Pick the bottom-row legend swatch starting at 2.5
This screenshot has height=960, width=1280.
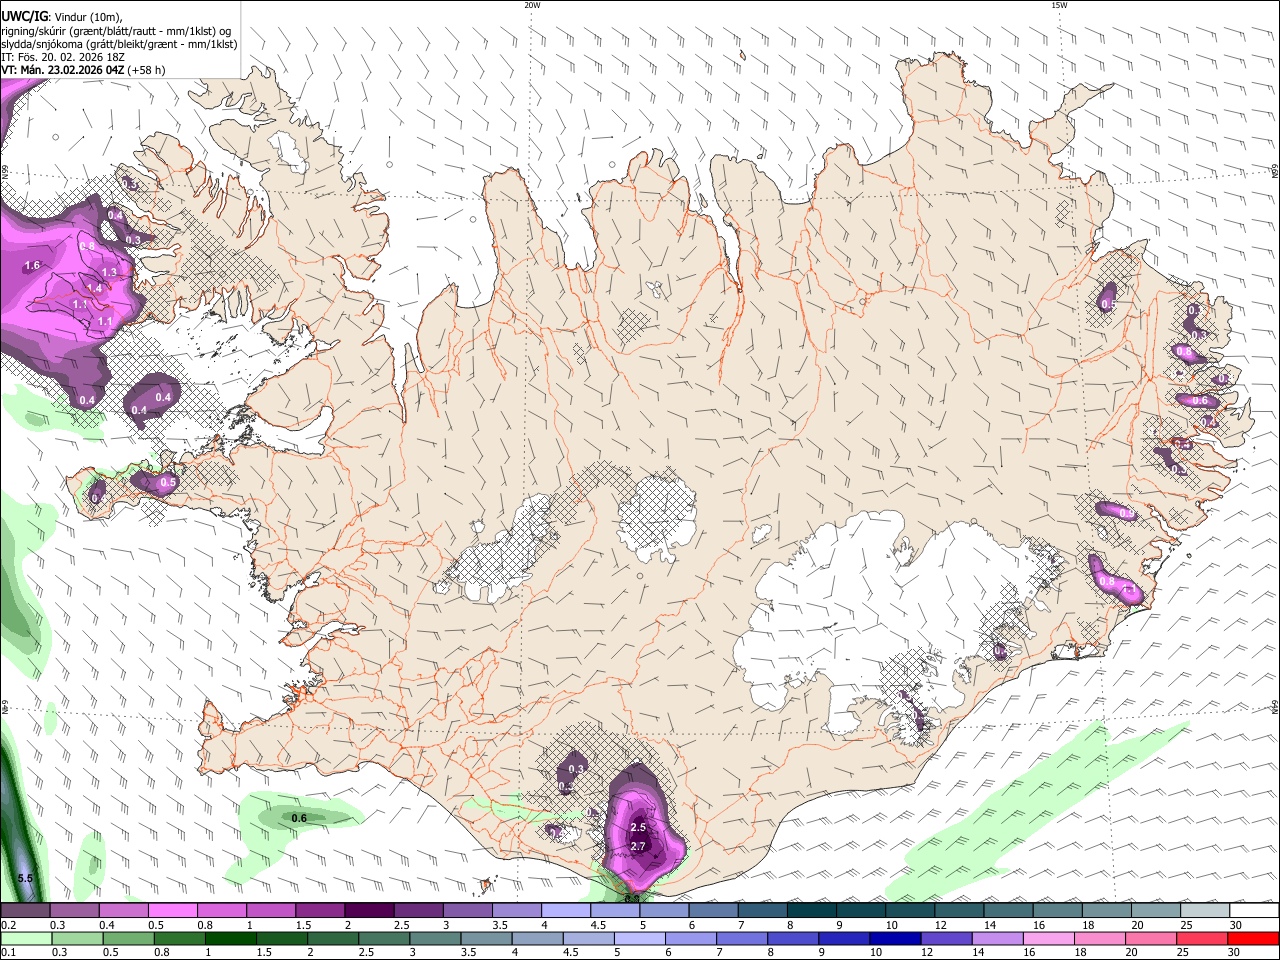pos(385,939)
